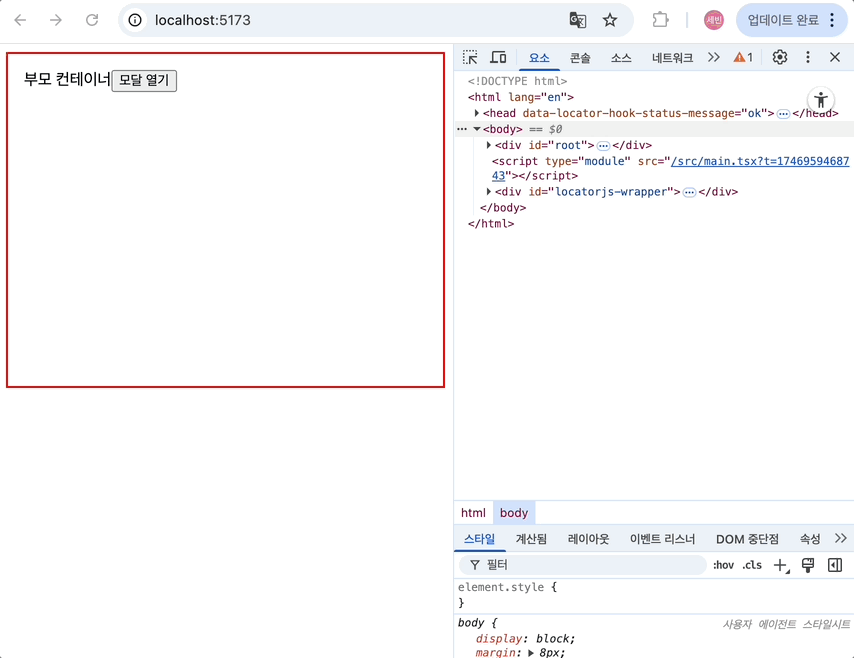Close the DevTools panel

tap(835, 57)
